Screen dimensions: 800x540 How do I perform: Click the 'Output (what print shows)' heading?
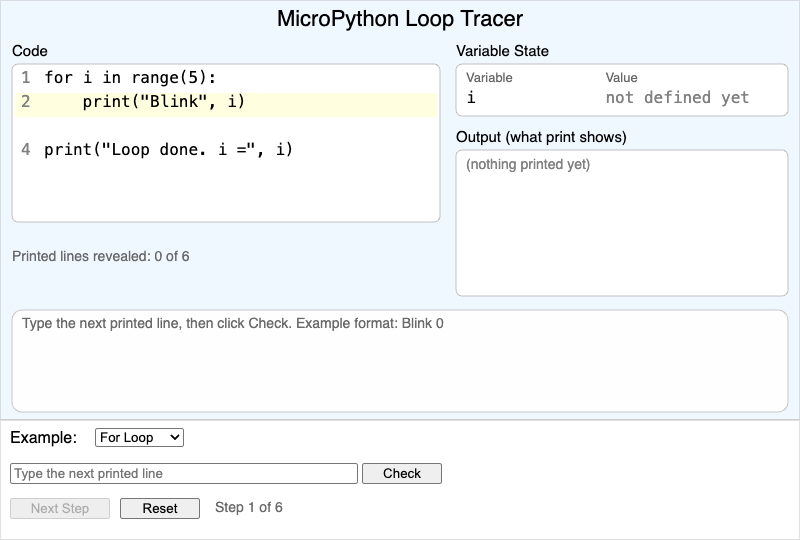541,137
